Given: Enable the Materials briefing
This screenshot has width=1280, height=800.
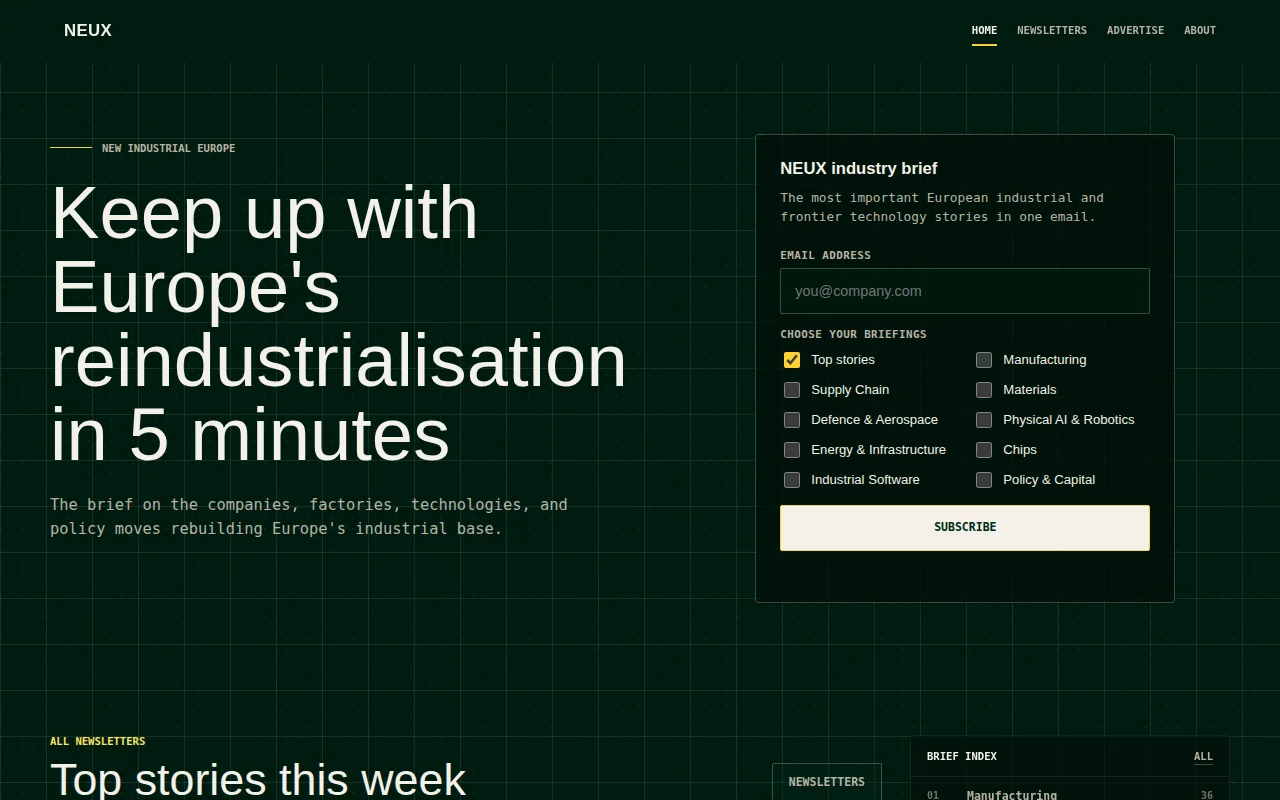Looking at the screenshot, I should point(984,390).
